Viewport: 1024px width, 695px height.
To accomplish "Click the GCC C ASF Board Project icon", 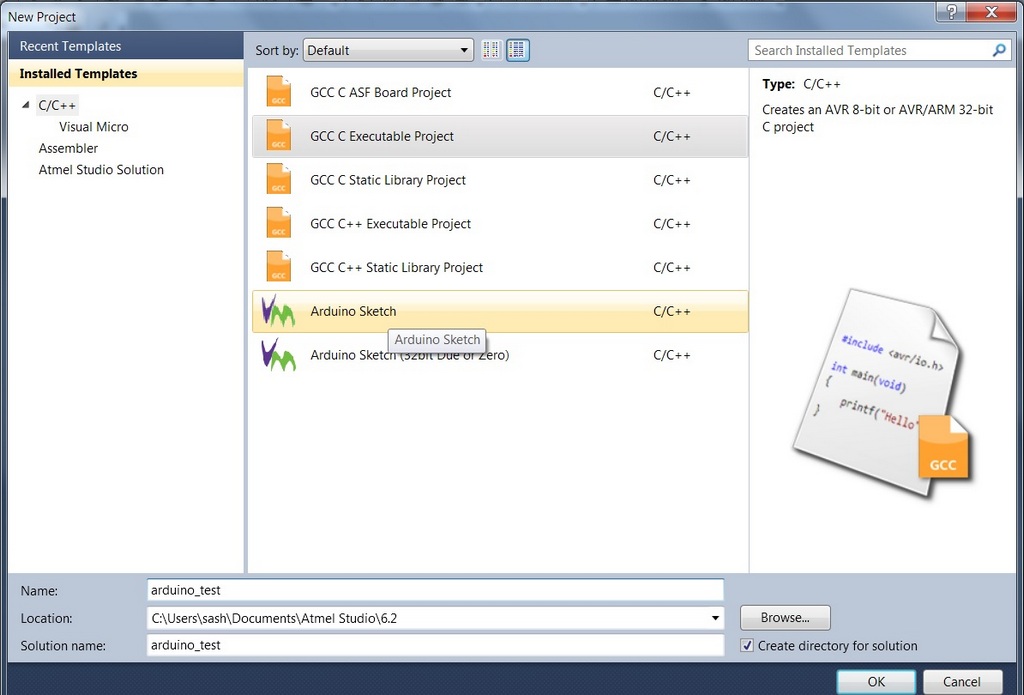I will (279, 92).
